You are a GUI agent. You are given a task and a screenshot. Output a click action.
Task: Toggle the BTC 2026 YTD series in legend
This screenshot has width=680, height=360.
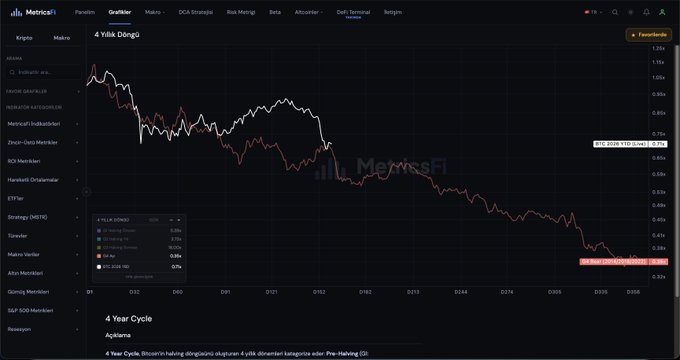139,267
